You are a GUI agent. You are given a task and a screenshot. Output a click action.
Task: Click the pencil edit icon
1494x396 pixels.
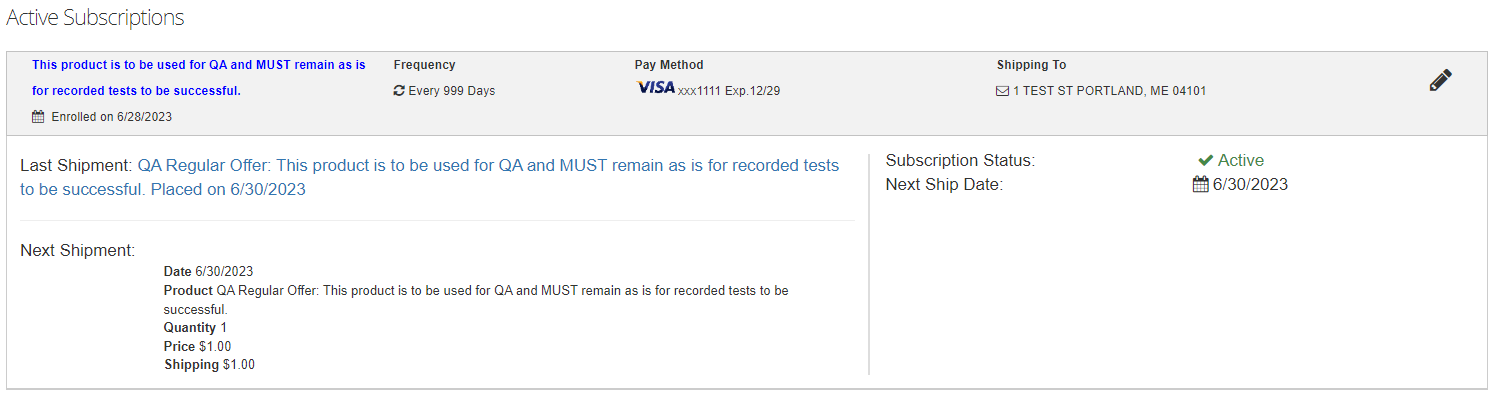1440,81
